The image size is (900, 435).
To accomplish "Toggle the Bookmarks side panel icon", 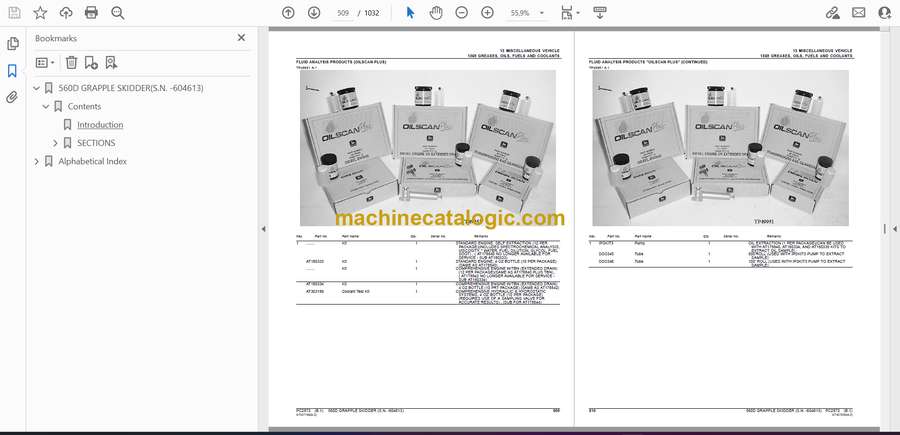I will tap(12, 71).
